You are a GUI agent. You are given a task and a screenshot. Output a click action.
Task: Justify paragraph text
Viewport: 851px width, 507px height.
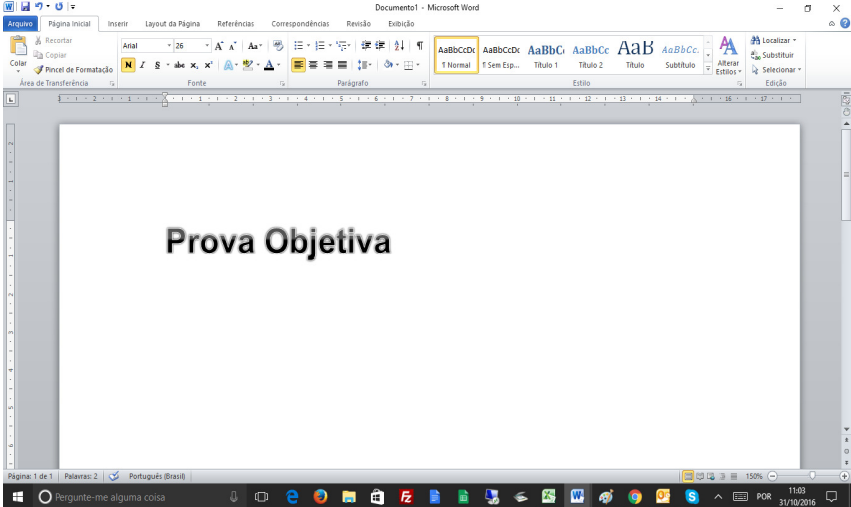(x=342, y=65)
